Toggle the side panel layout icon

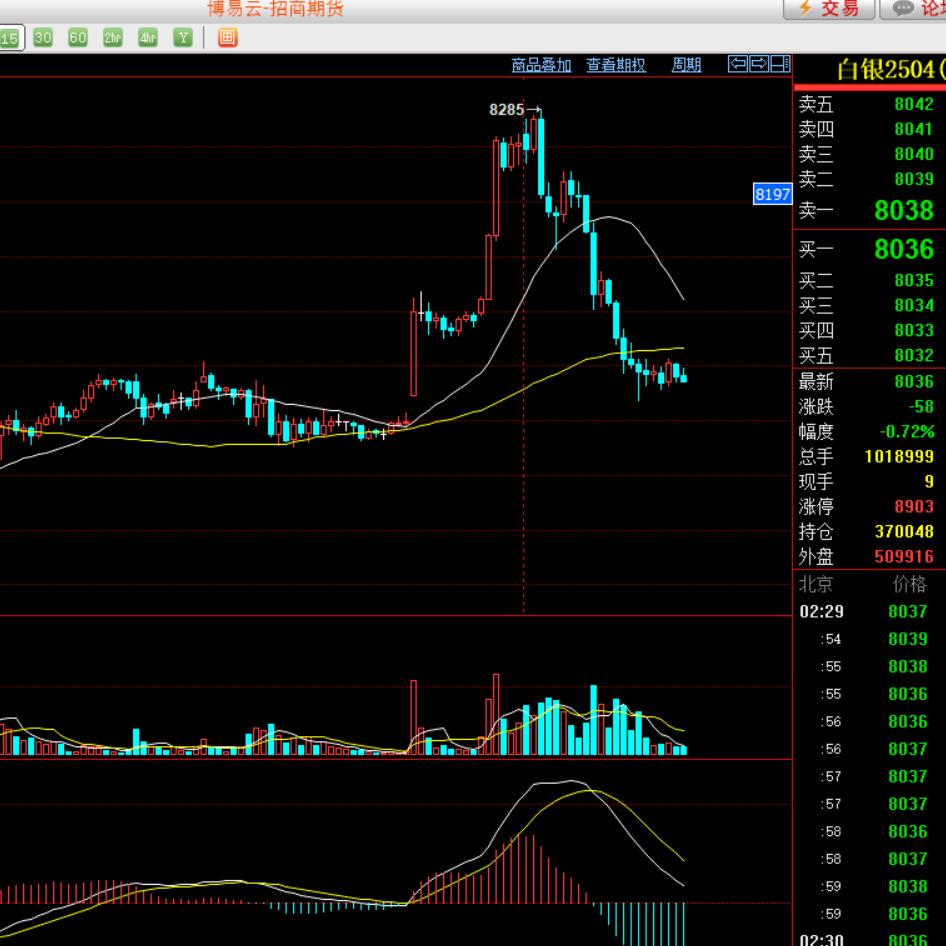click(780, 64)
